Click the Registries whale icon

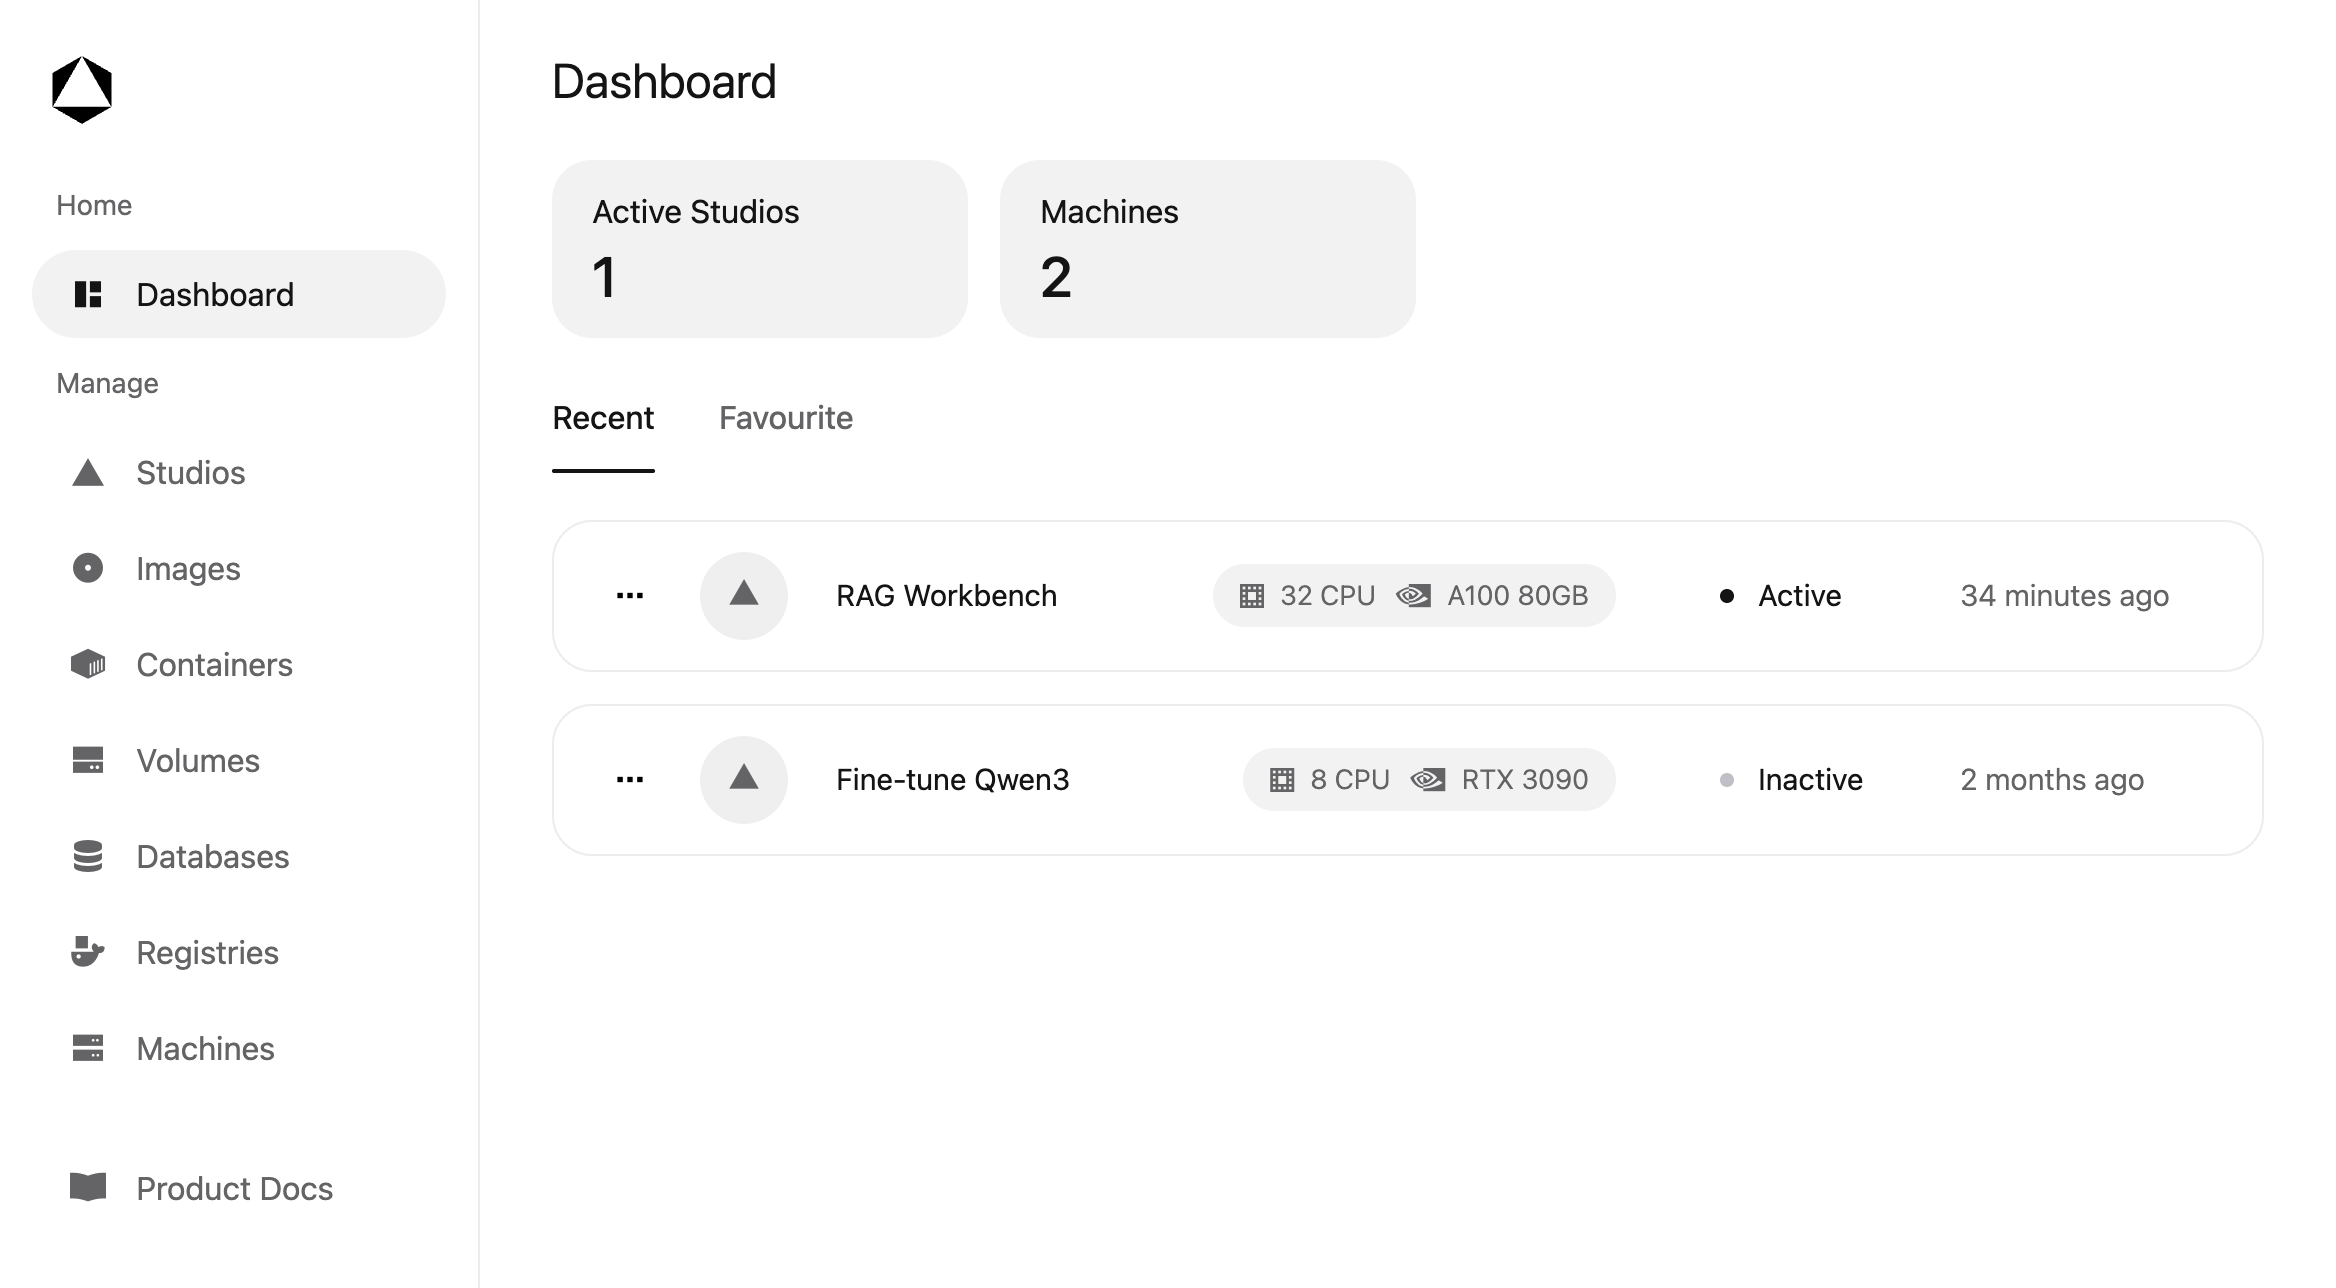(x=88, y=952)
